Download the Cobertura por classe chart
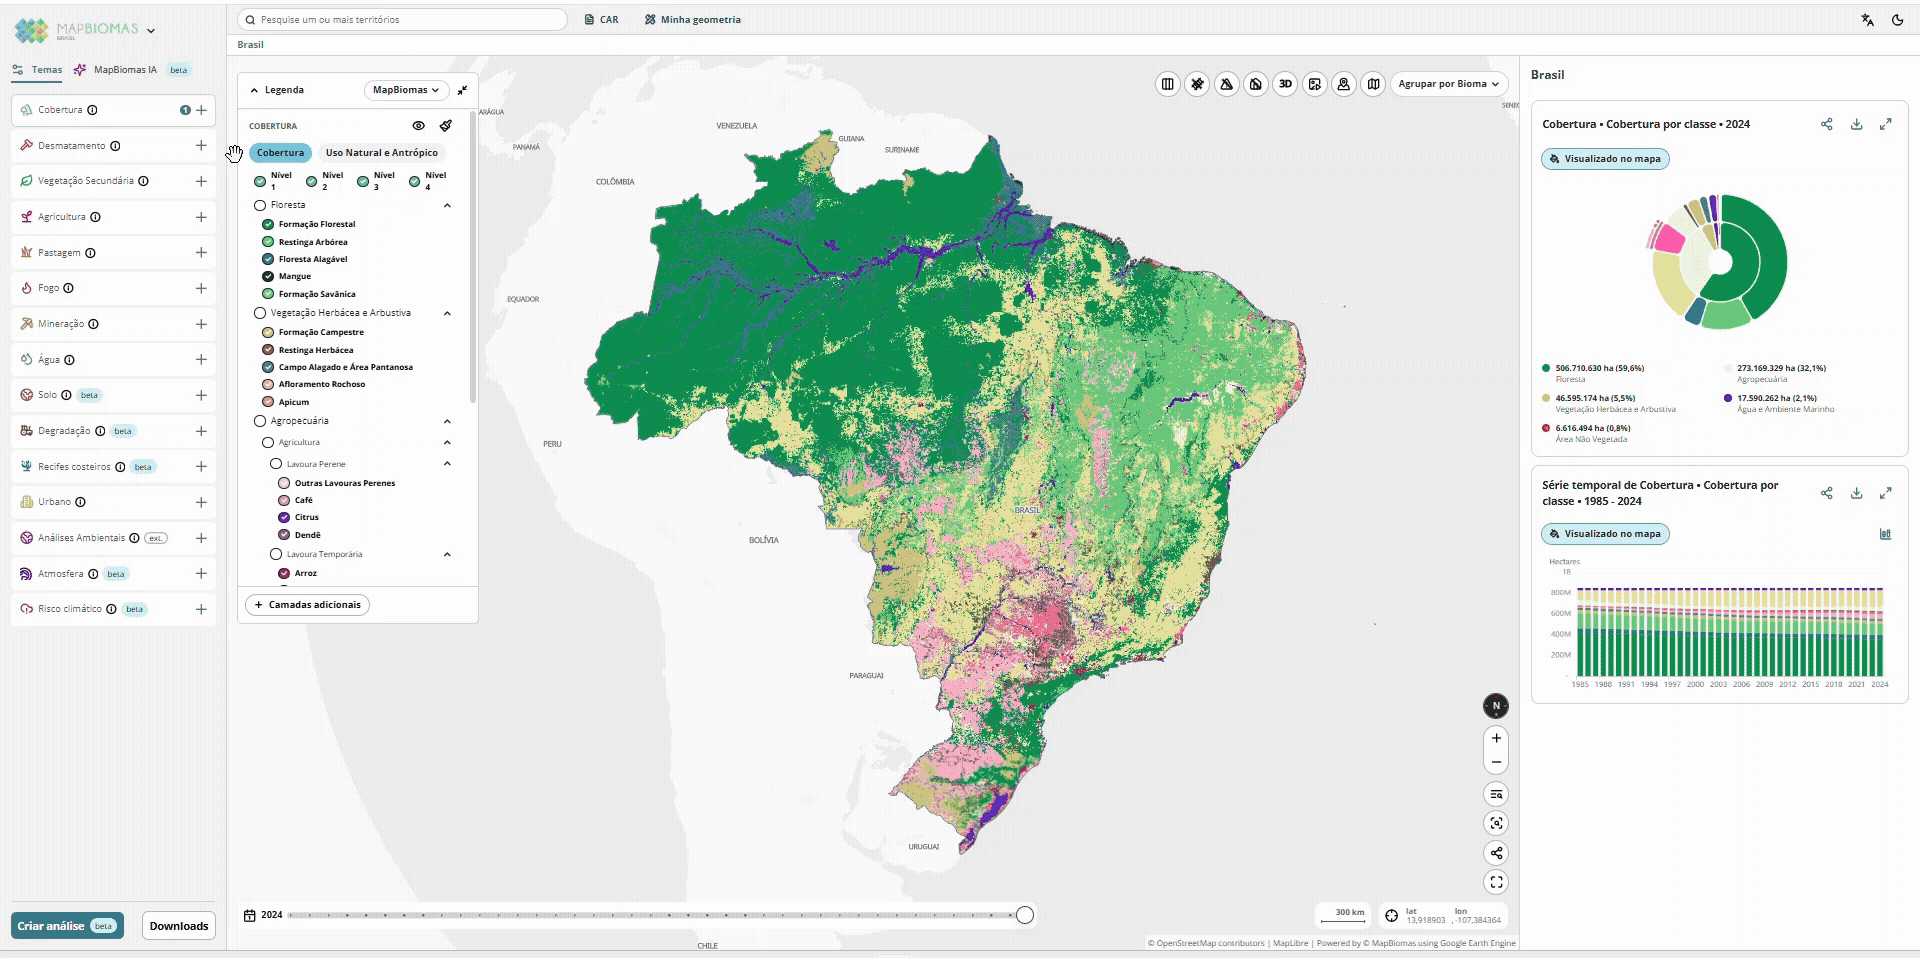This screenshot has height=958, width=1920. pos(1856,124)
